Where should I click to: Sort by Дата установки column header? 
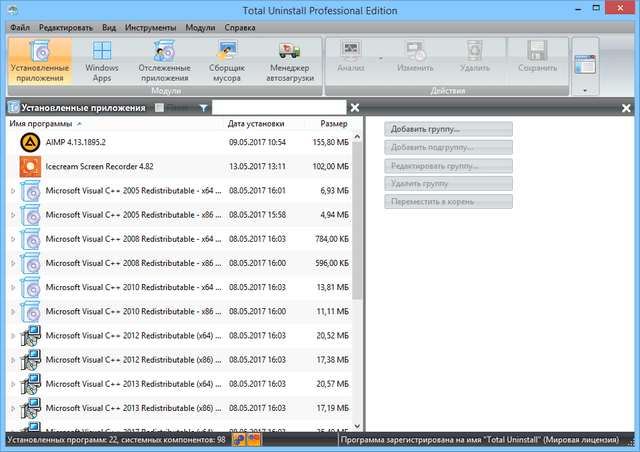(264, 123)
